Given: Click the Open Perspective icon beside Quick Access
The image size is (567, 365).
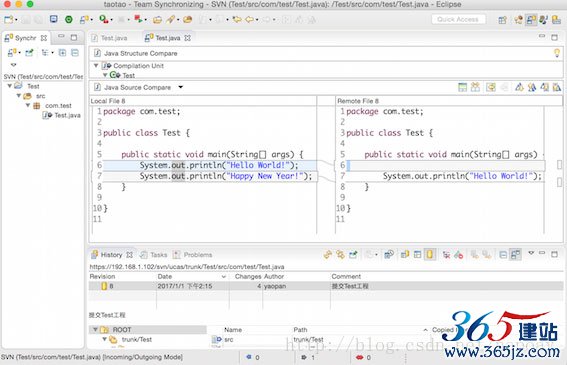Looking at the screenshot, I should coord(503,20).
